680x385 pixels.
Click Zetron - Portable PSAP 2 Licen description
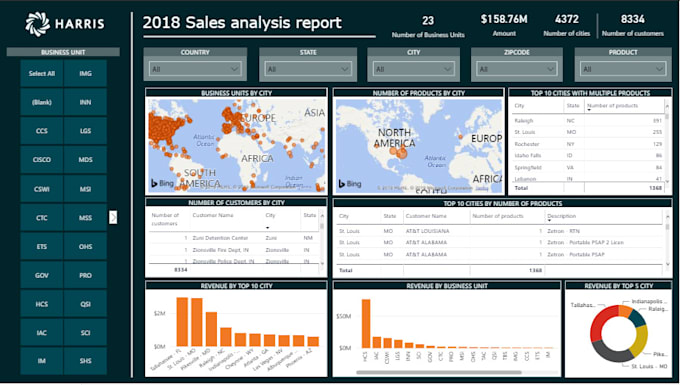[585, 242]
